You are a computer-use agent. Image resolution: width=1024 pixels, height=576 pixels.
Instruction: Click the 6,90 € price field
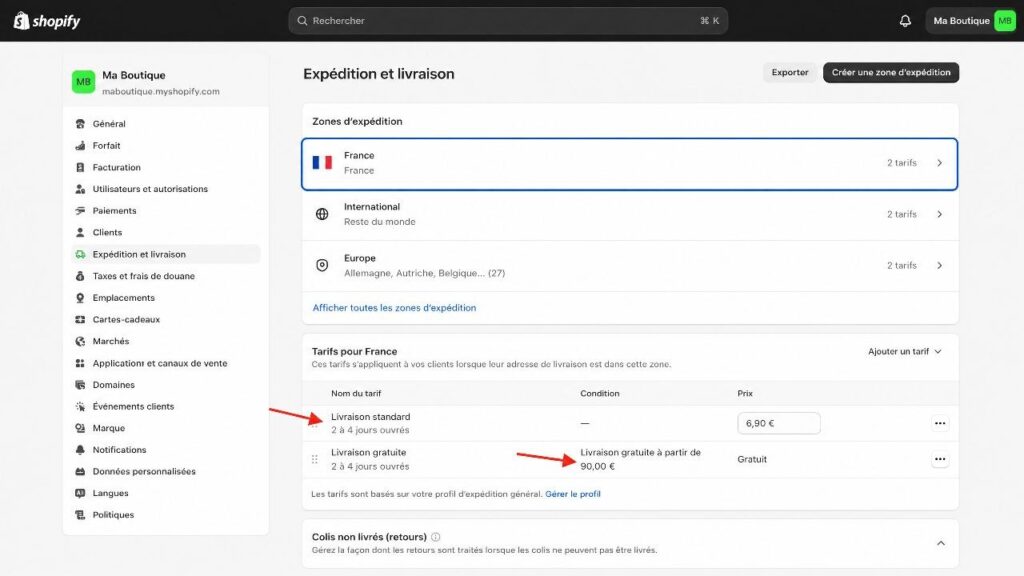(x=778, y=423)
